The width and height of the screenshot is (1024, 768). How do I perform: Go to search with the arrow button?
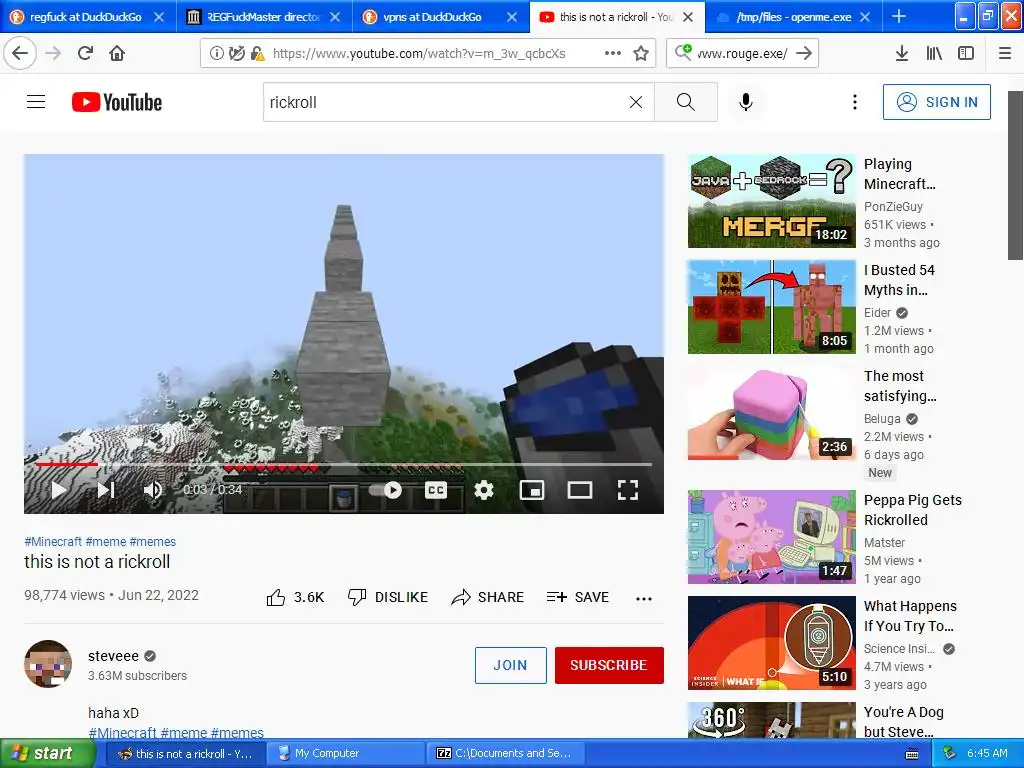click(805, 54)
